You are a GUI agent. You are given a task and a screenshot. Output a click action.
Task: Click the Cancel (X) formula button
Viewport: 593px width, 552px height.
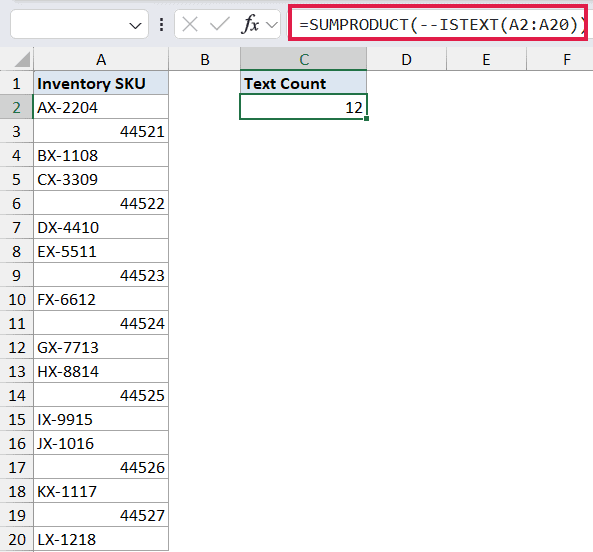tap(189, 25)
